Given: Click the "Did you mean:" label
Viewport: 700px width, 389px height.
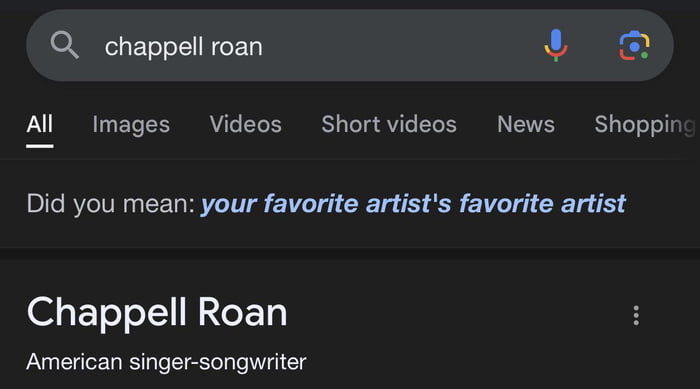Looking at the screenshot, I should pyautogui.click(x=111, y=204).
